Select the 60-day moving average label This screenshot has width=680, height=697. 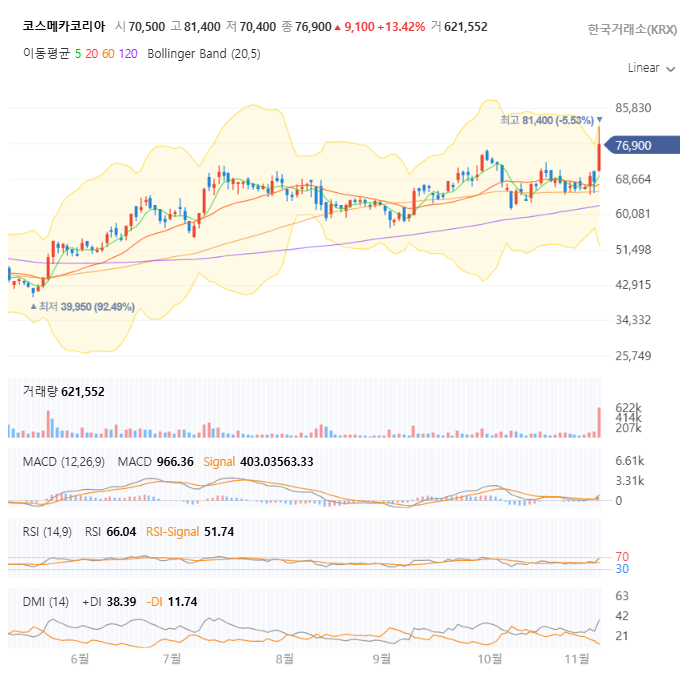108,54
